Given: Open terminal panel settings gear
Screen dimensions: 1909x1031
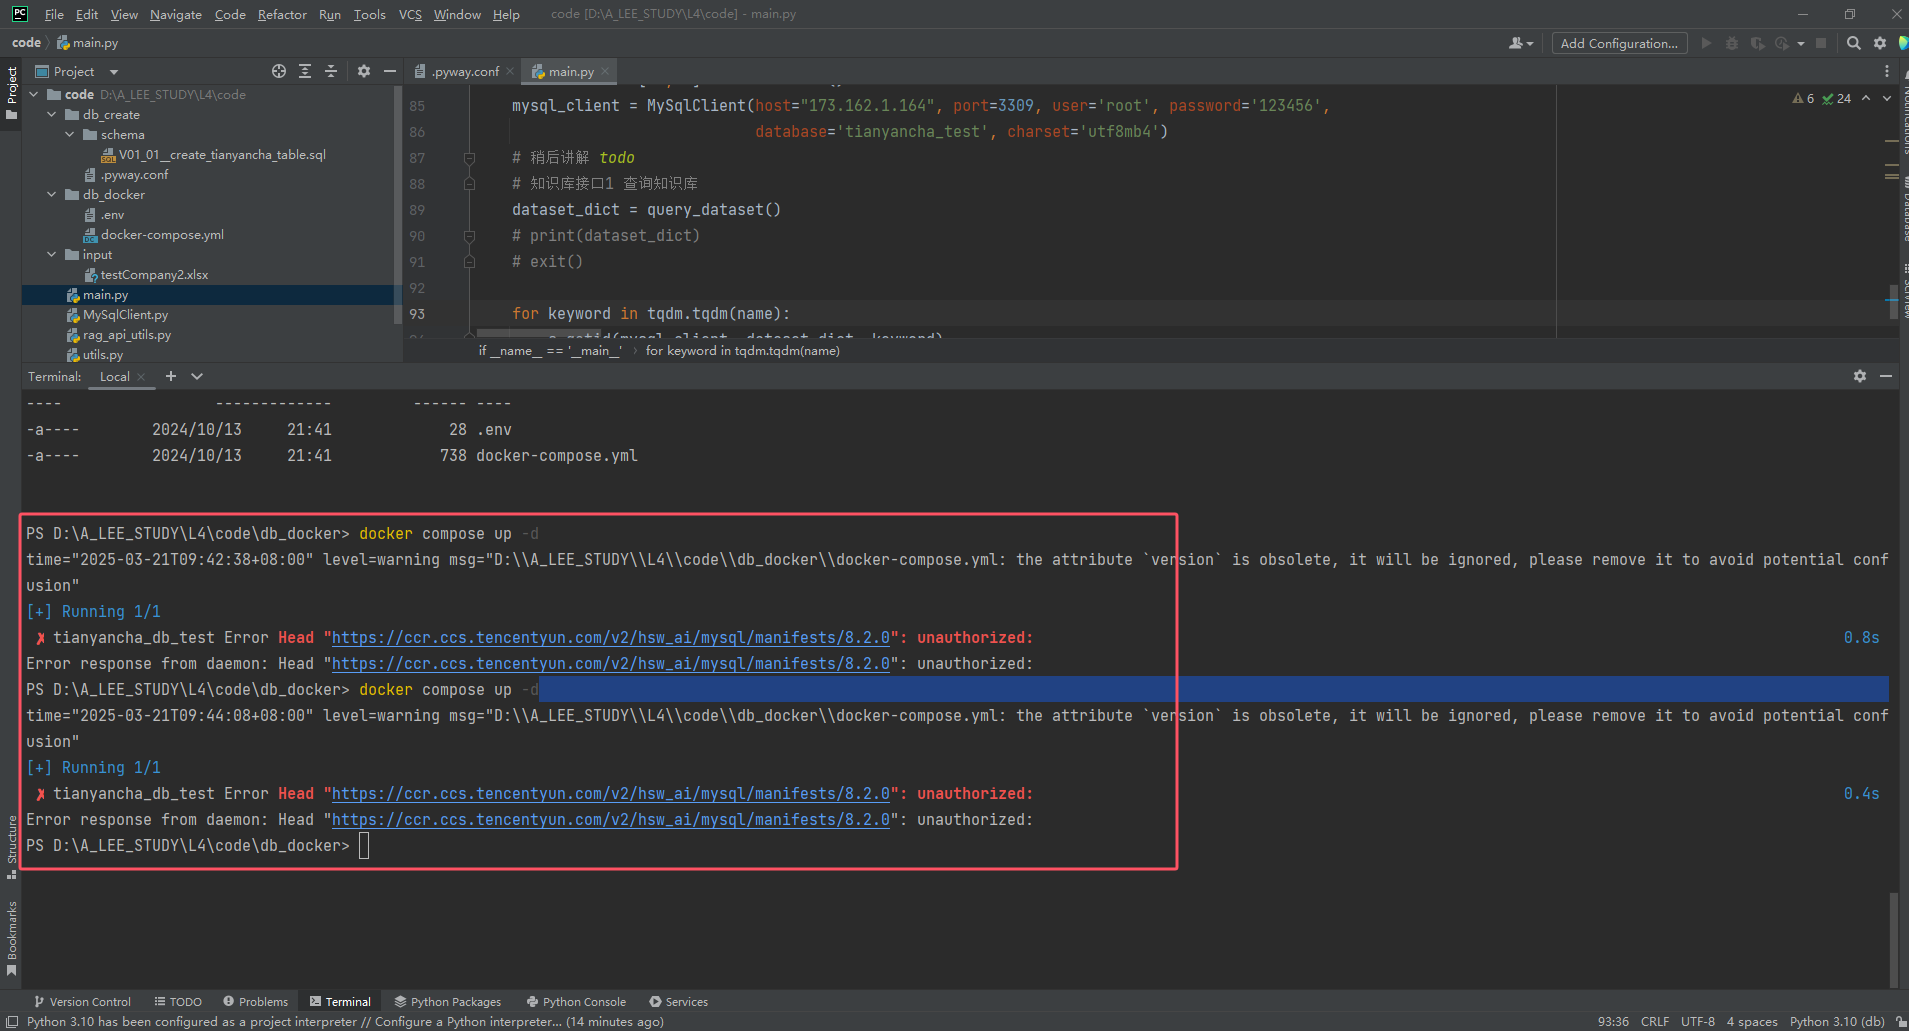Looking at the screenshot, I should click(x=1859, y=376).
